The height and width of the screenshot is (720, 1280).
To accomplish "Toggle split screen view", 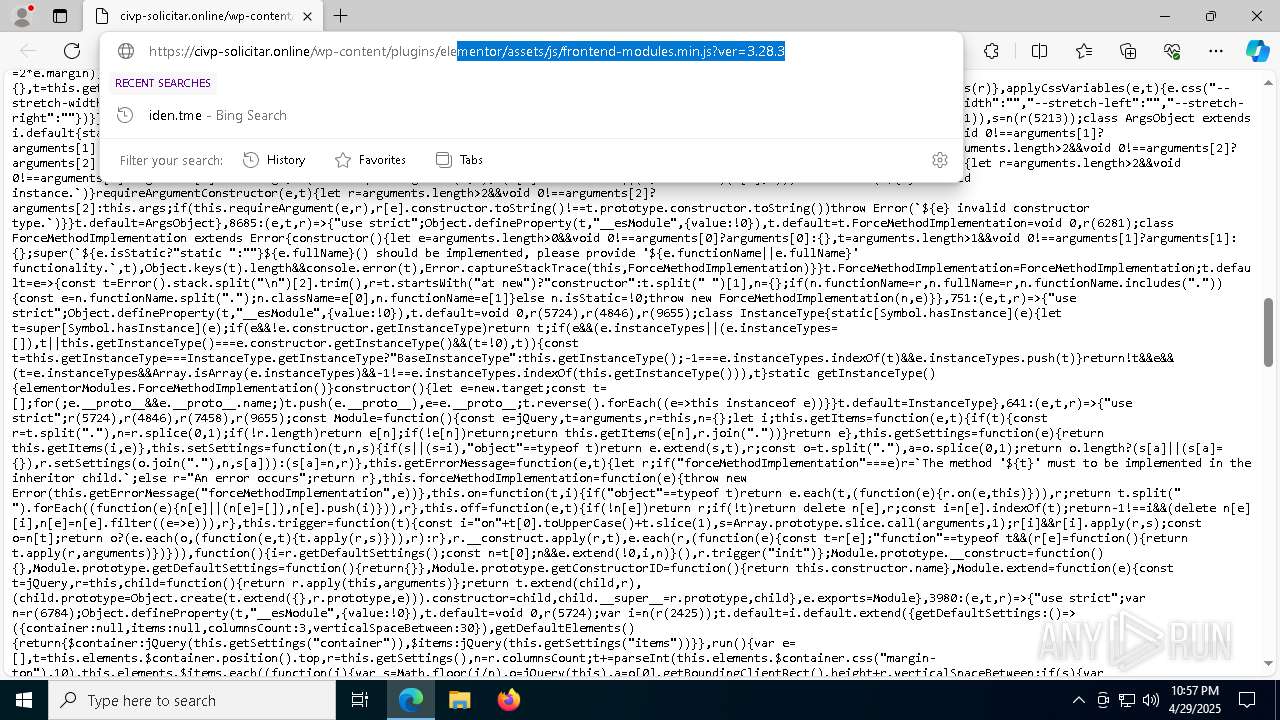I will point(1039,51).
